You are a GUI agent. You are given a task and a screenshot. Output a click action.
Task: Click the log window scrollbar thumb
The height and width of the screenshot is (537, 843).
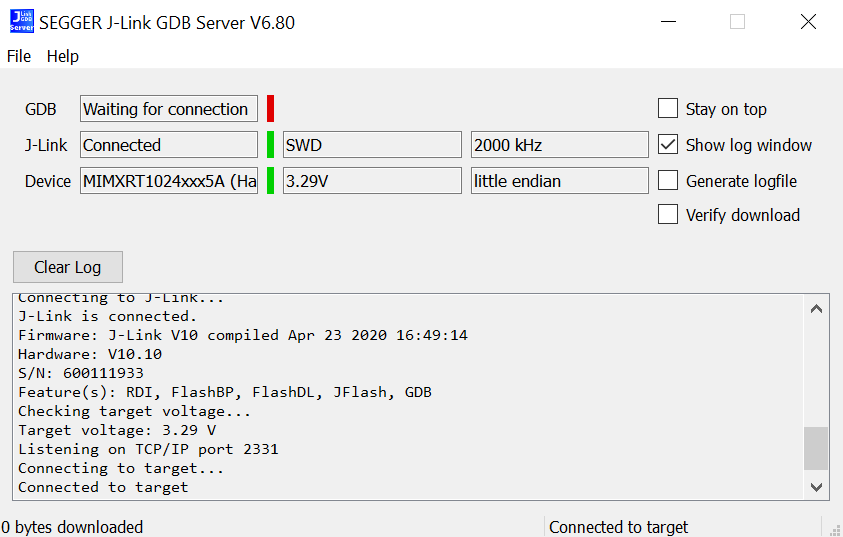[816, 448]
